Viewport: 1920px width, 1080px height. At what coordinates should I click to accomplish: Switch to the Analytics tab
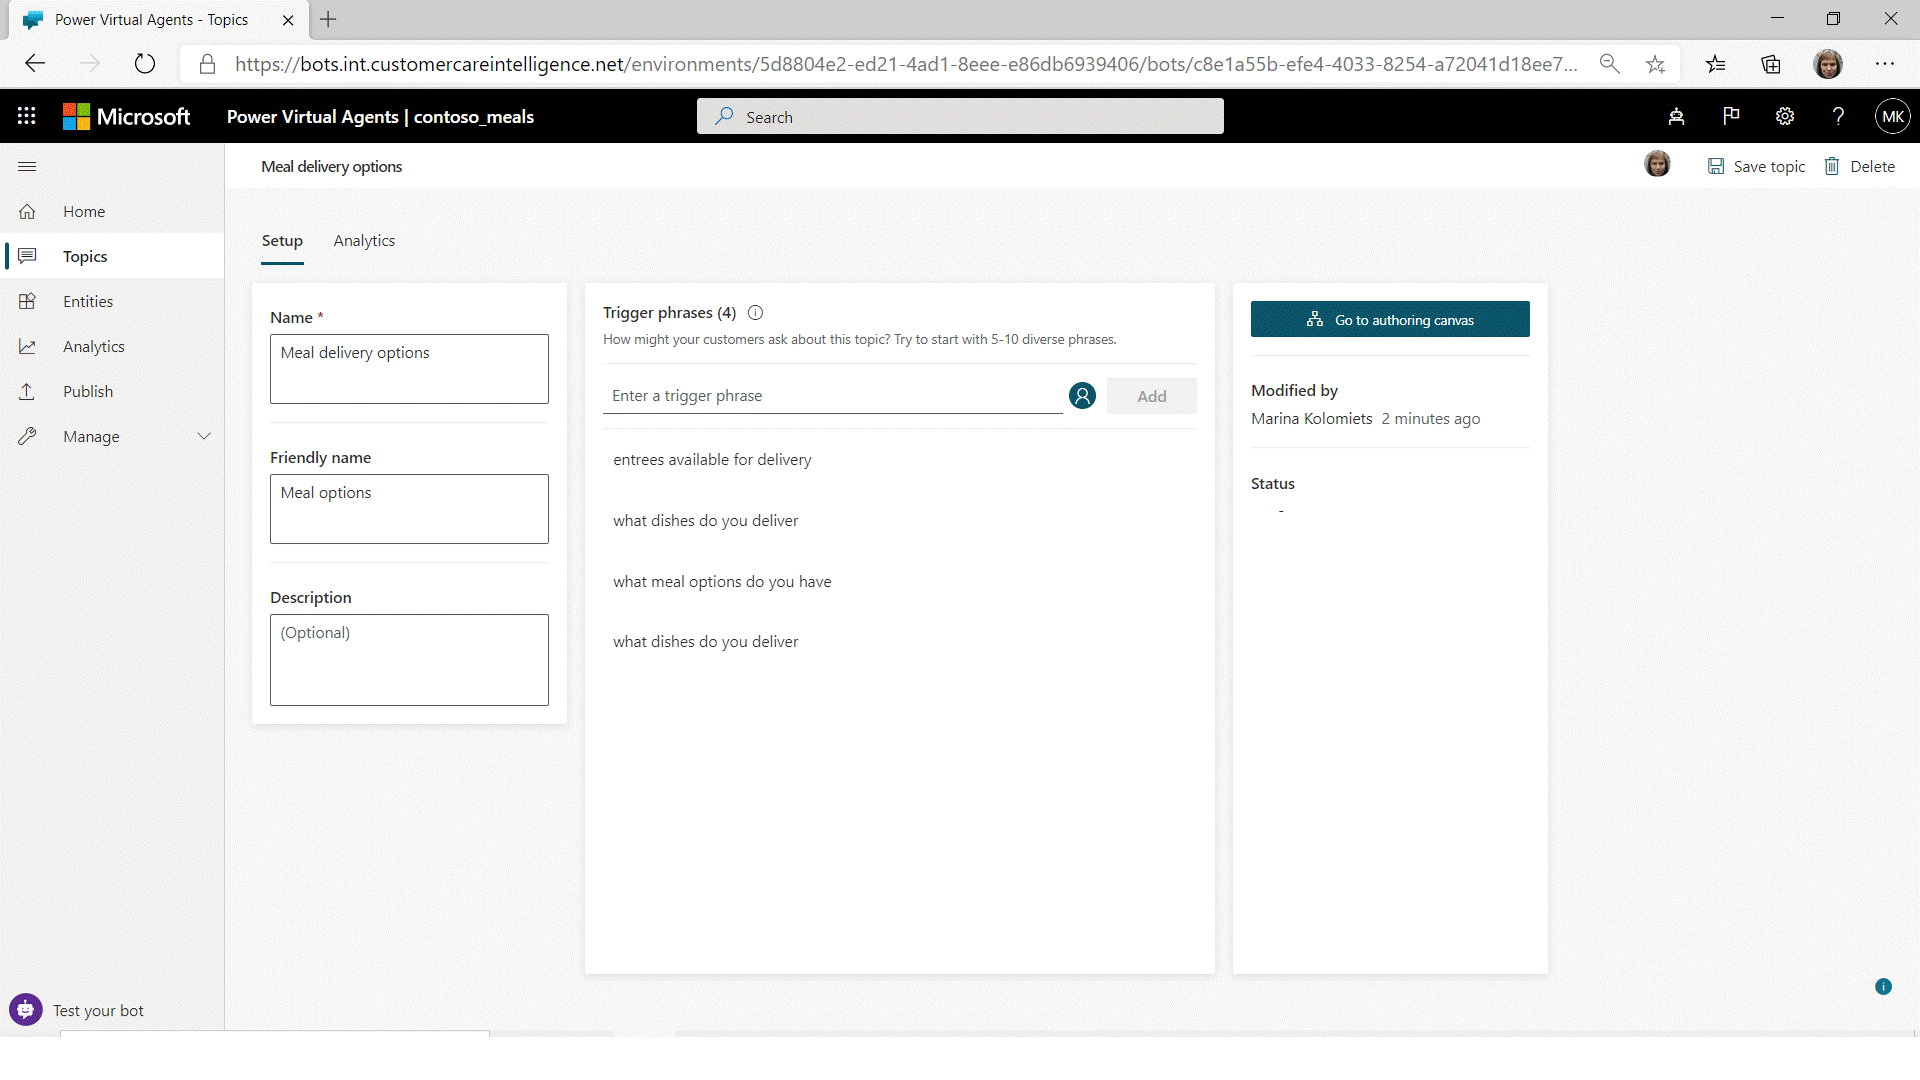364,240
